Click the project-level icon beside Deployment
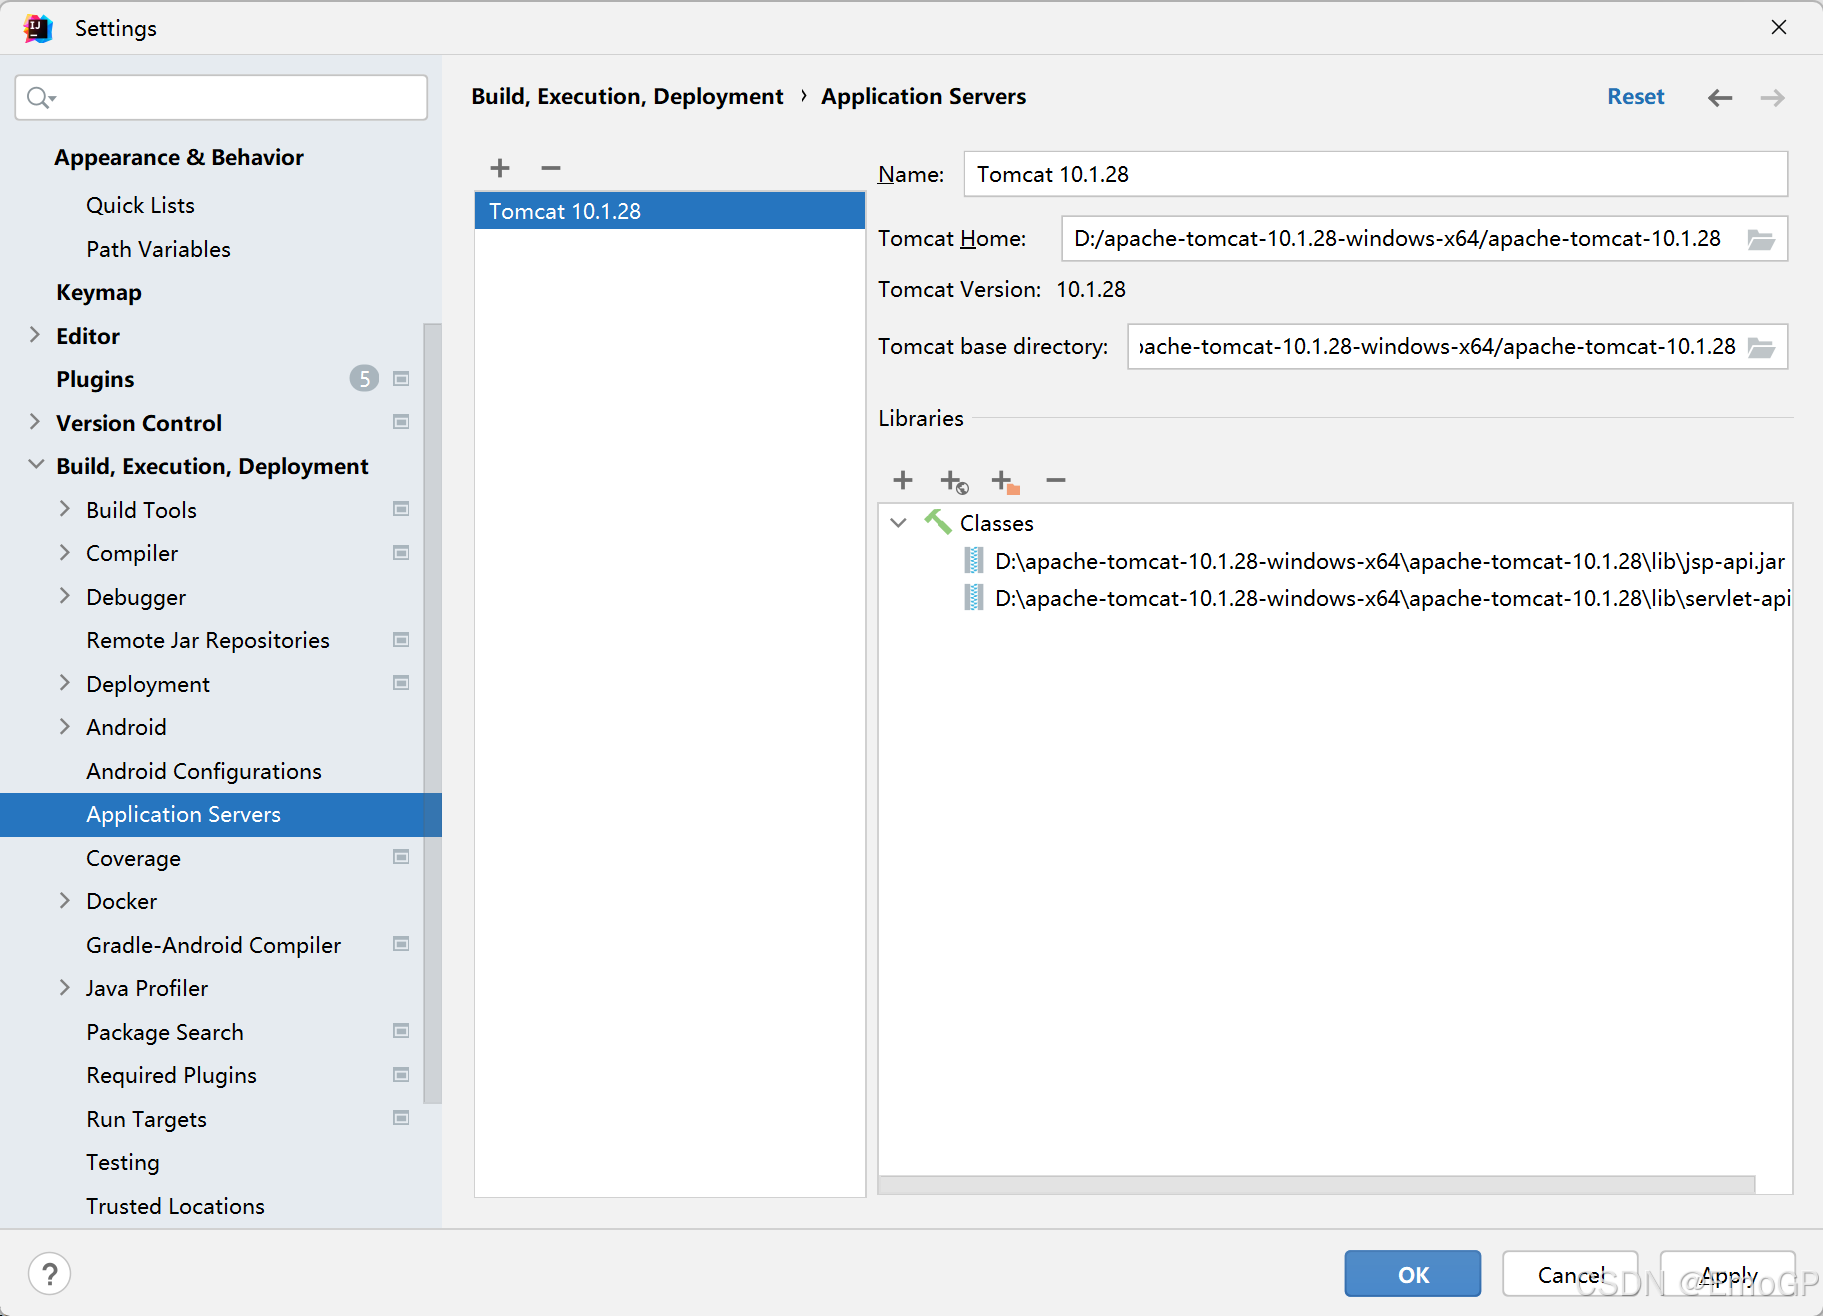The height and width of the screenshot is (1316, 1823). 401,683
